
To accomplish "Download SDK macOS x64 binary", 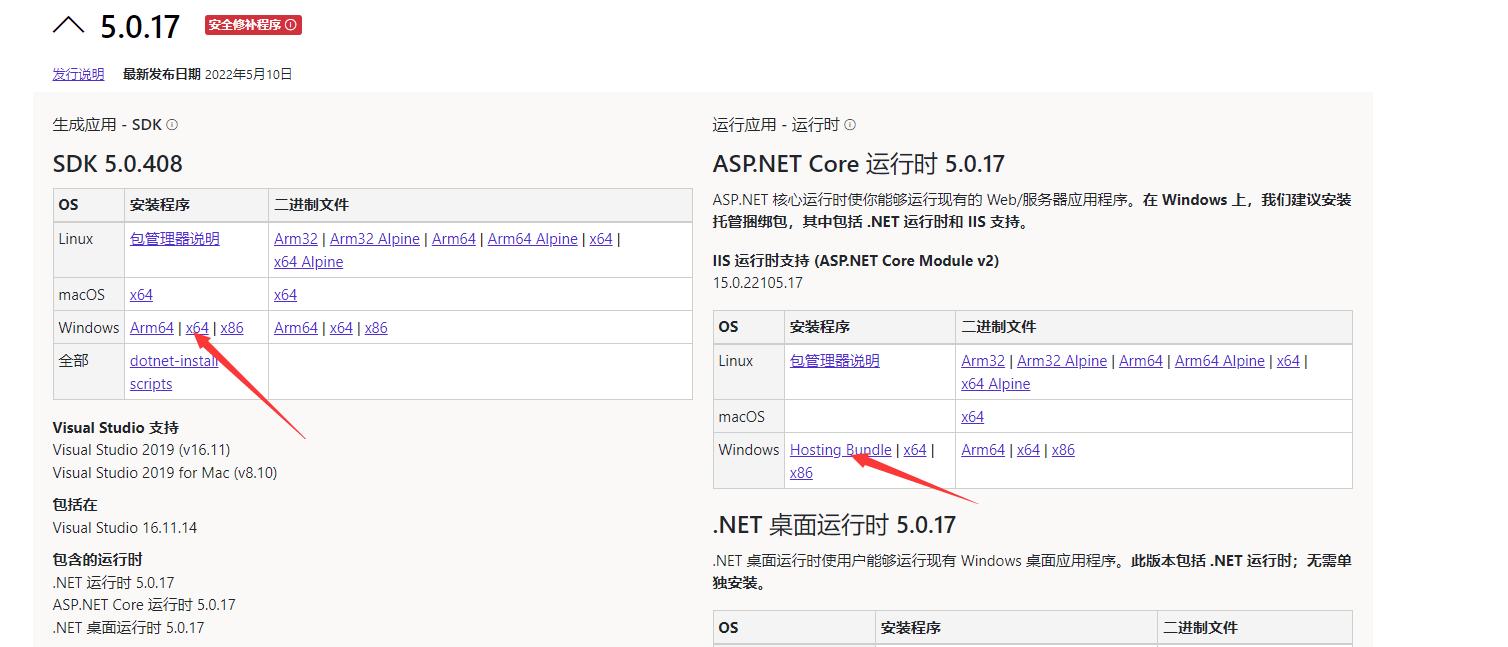I will 286,295.
